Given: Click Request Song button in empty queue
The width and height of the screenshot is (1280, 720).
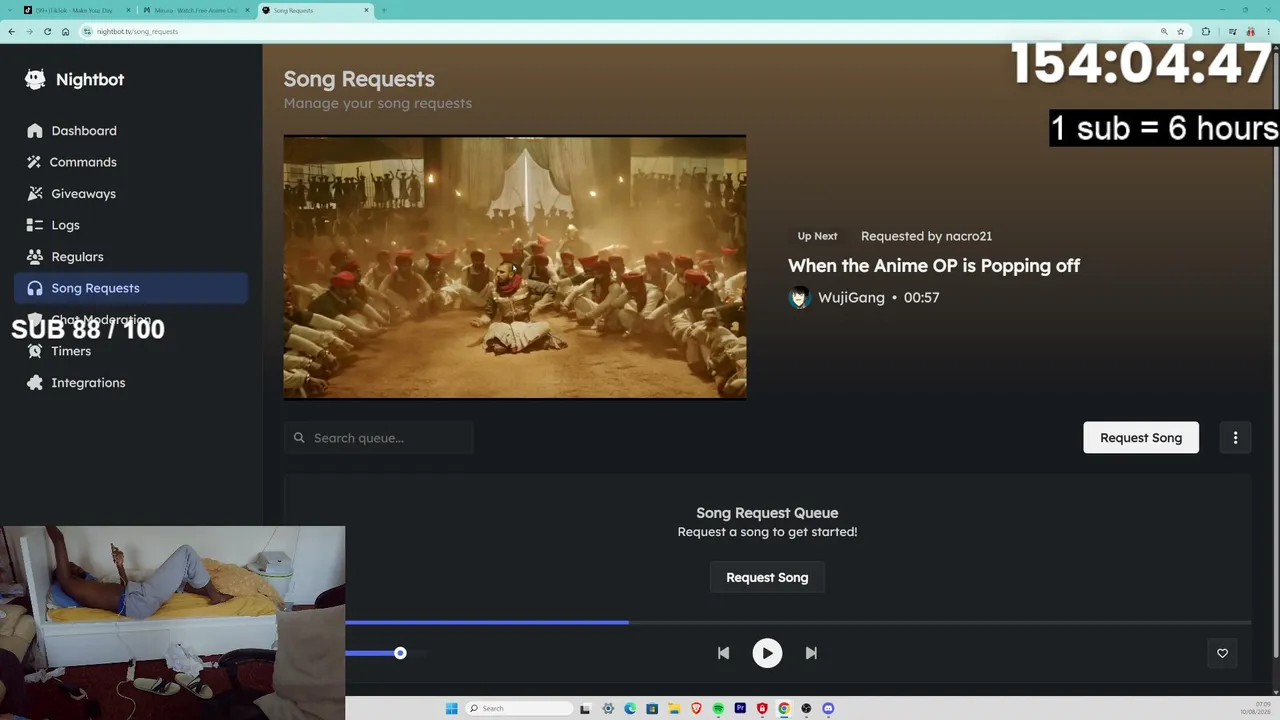Looking at the screenshot, I should [767, 577].
